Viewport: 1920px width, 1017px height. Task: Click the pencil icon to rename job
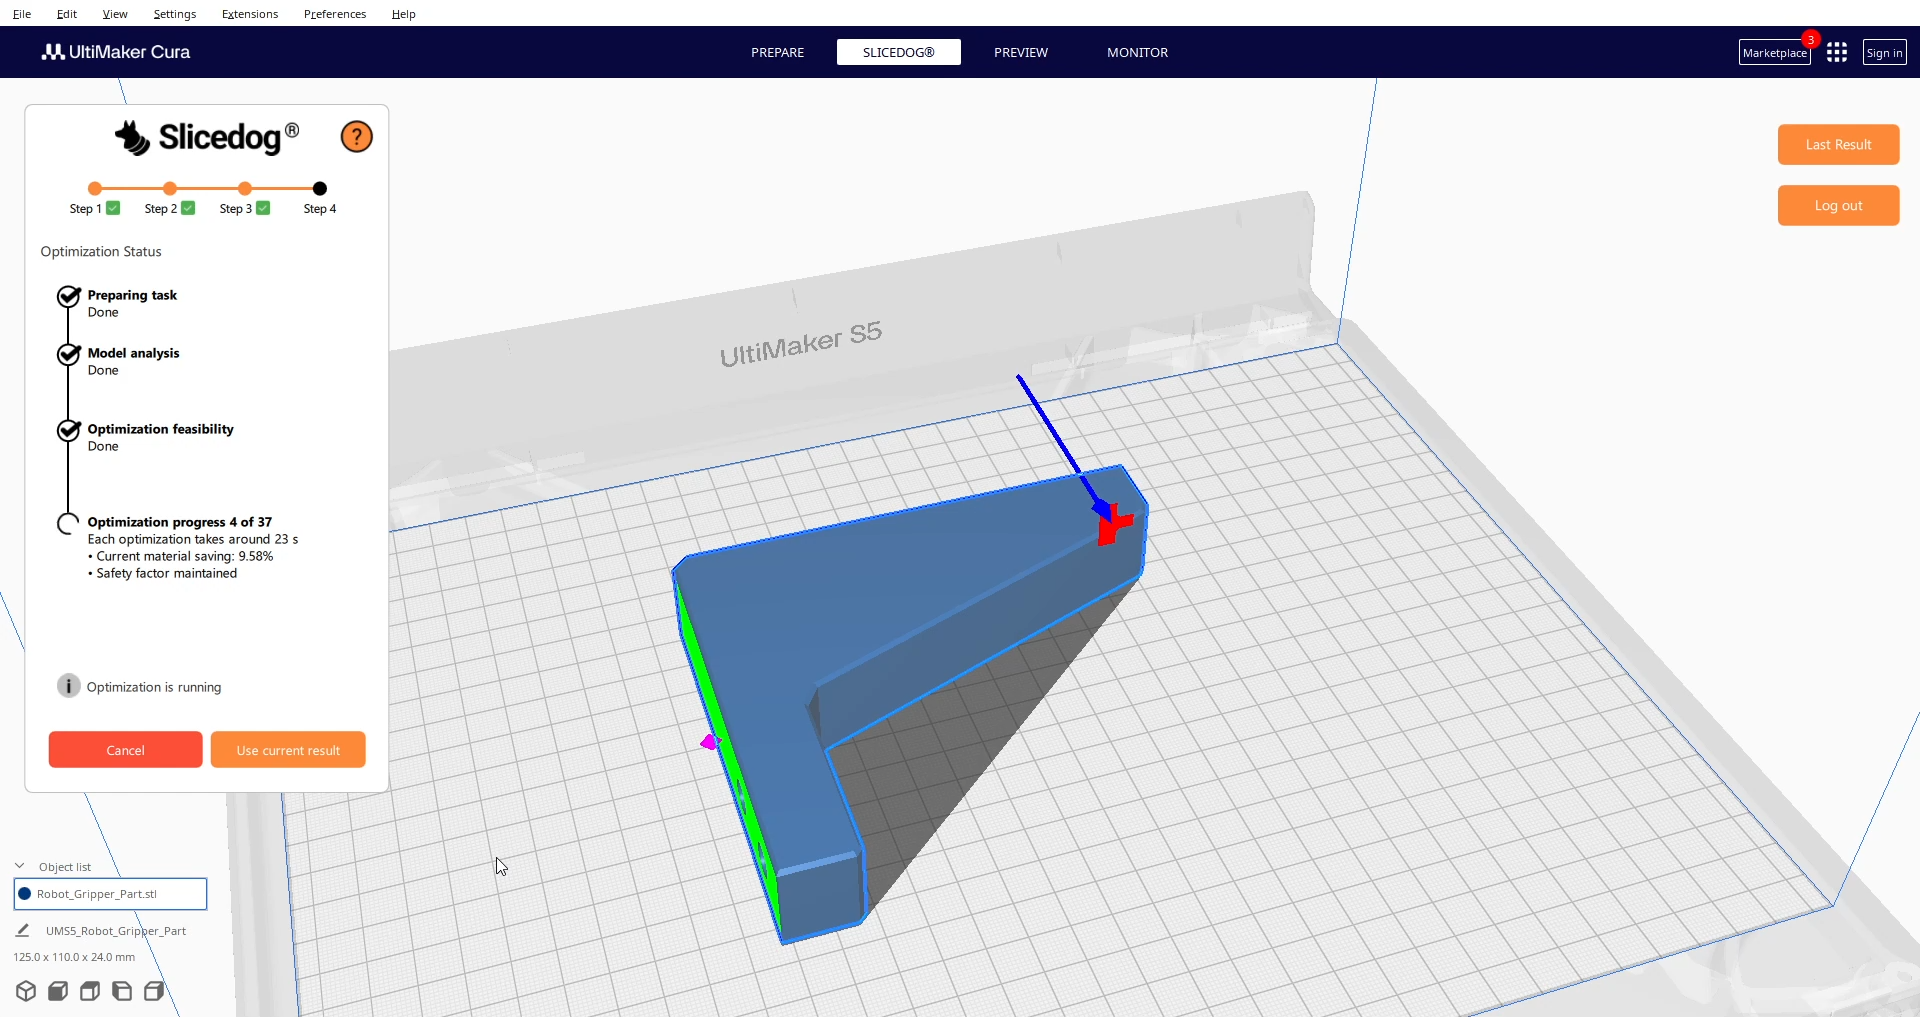(x=23, y=931)
